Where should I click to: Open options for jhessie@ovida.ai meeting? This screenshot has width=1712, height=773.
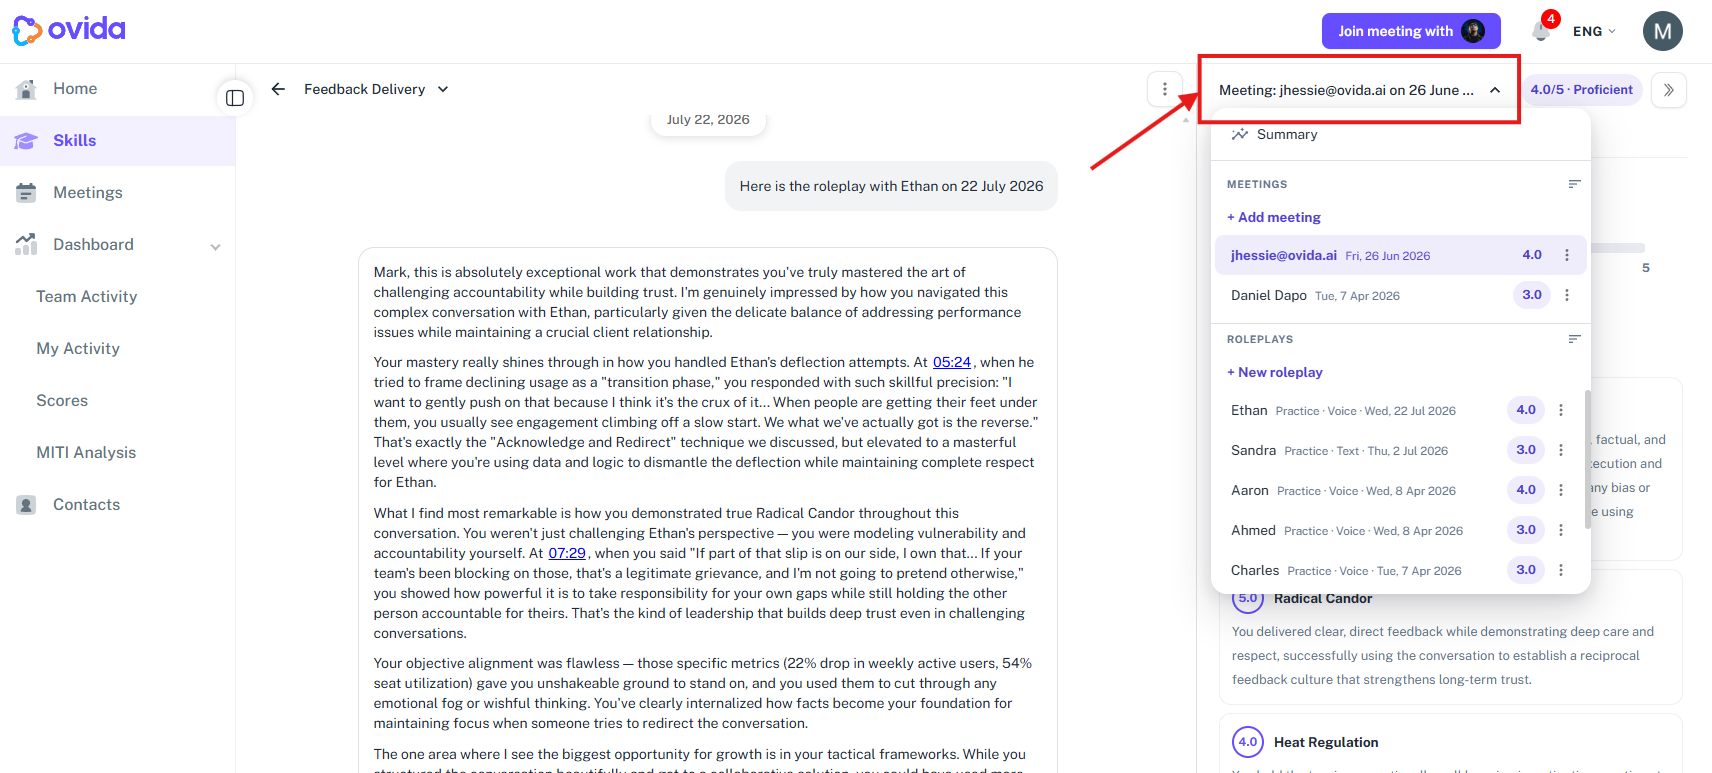point(1567,255)
